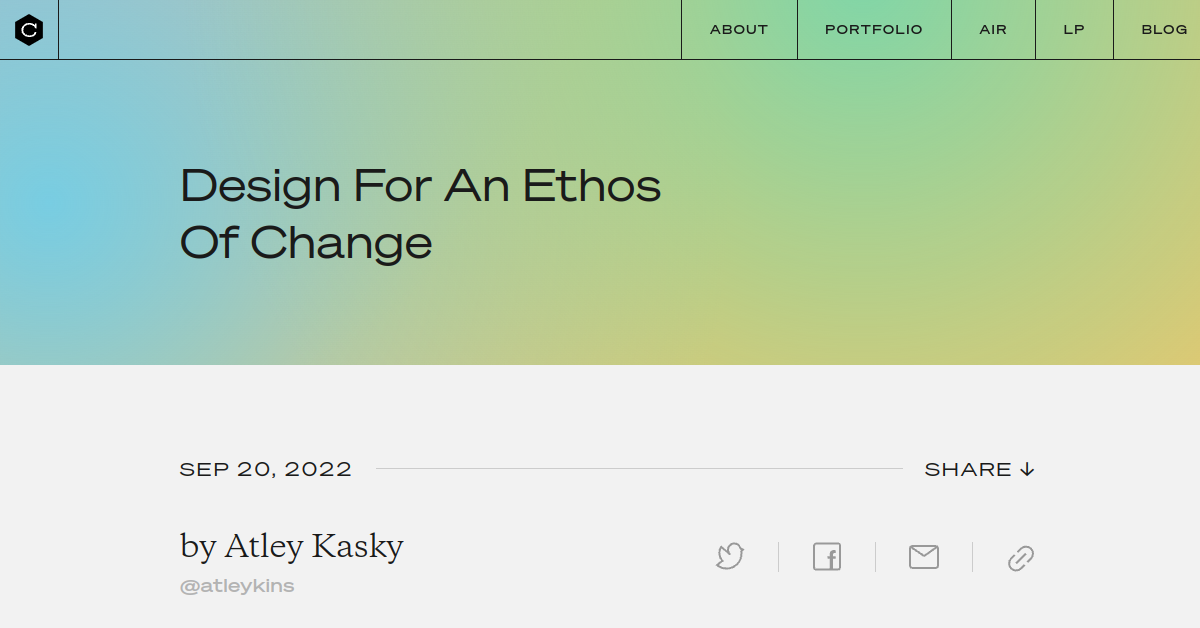Viewport: 1200px width, 628px height.
Task: Open the BLOG tab
Action: click(1164, 29)
